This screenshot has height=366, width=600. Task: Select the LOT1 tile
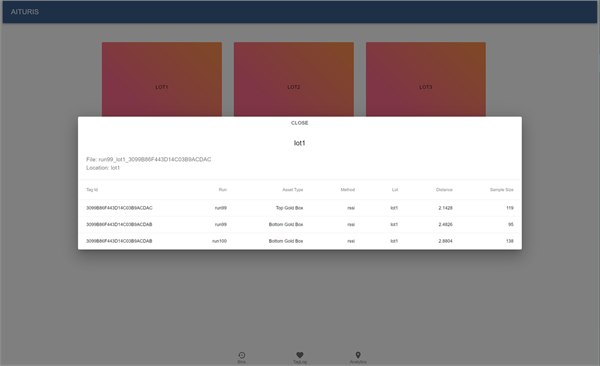(x=162, y=79)
